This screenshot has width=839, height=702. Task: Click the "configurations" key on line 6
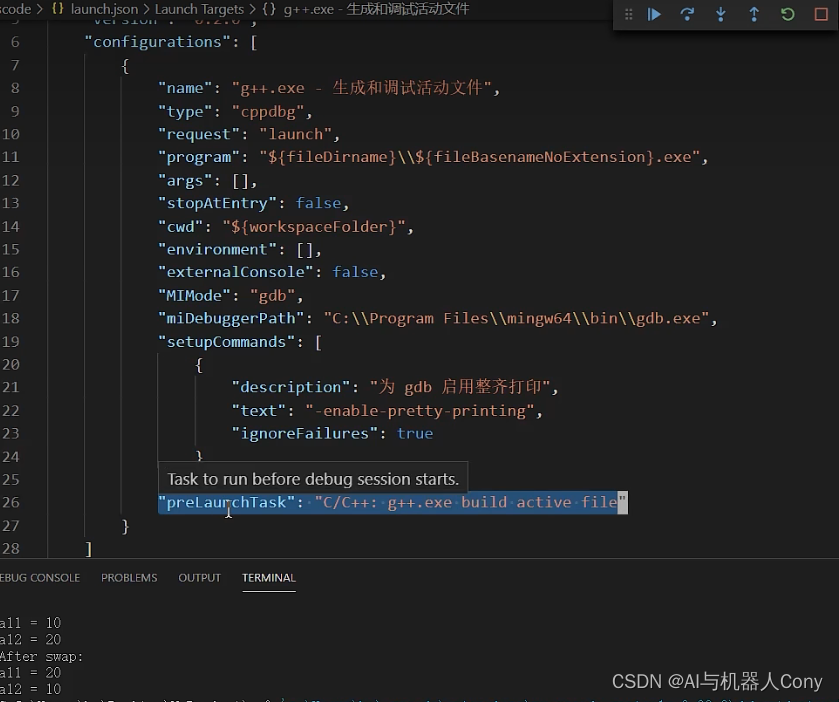tap(158, 42)
